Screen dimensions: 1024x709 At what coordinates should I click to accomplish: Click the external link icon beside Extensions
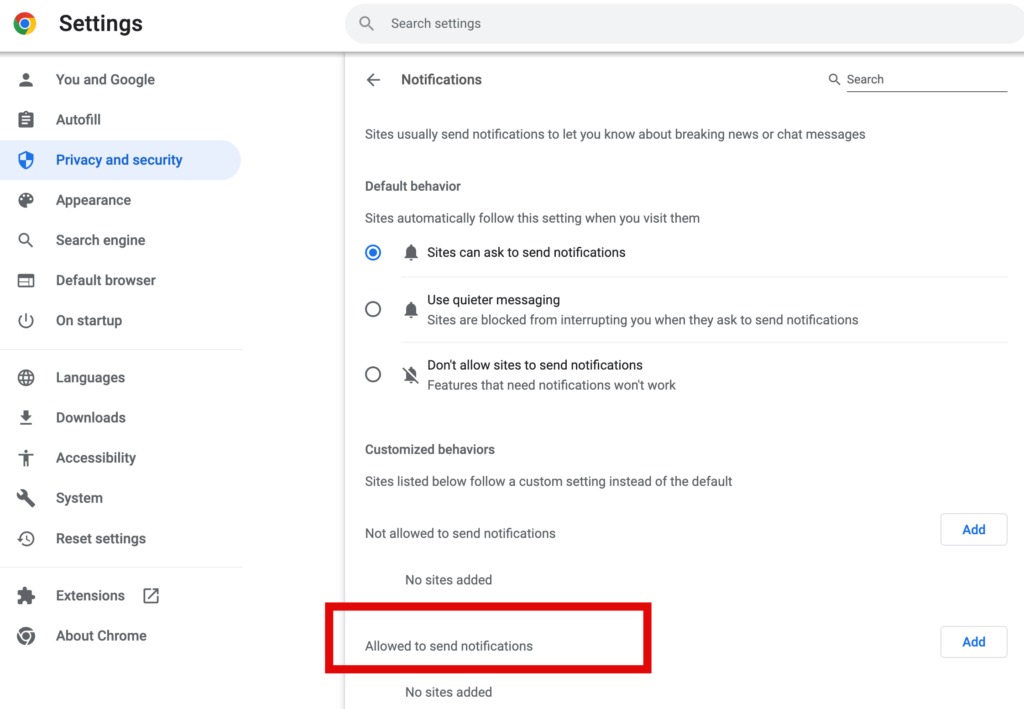151,596
